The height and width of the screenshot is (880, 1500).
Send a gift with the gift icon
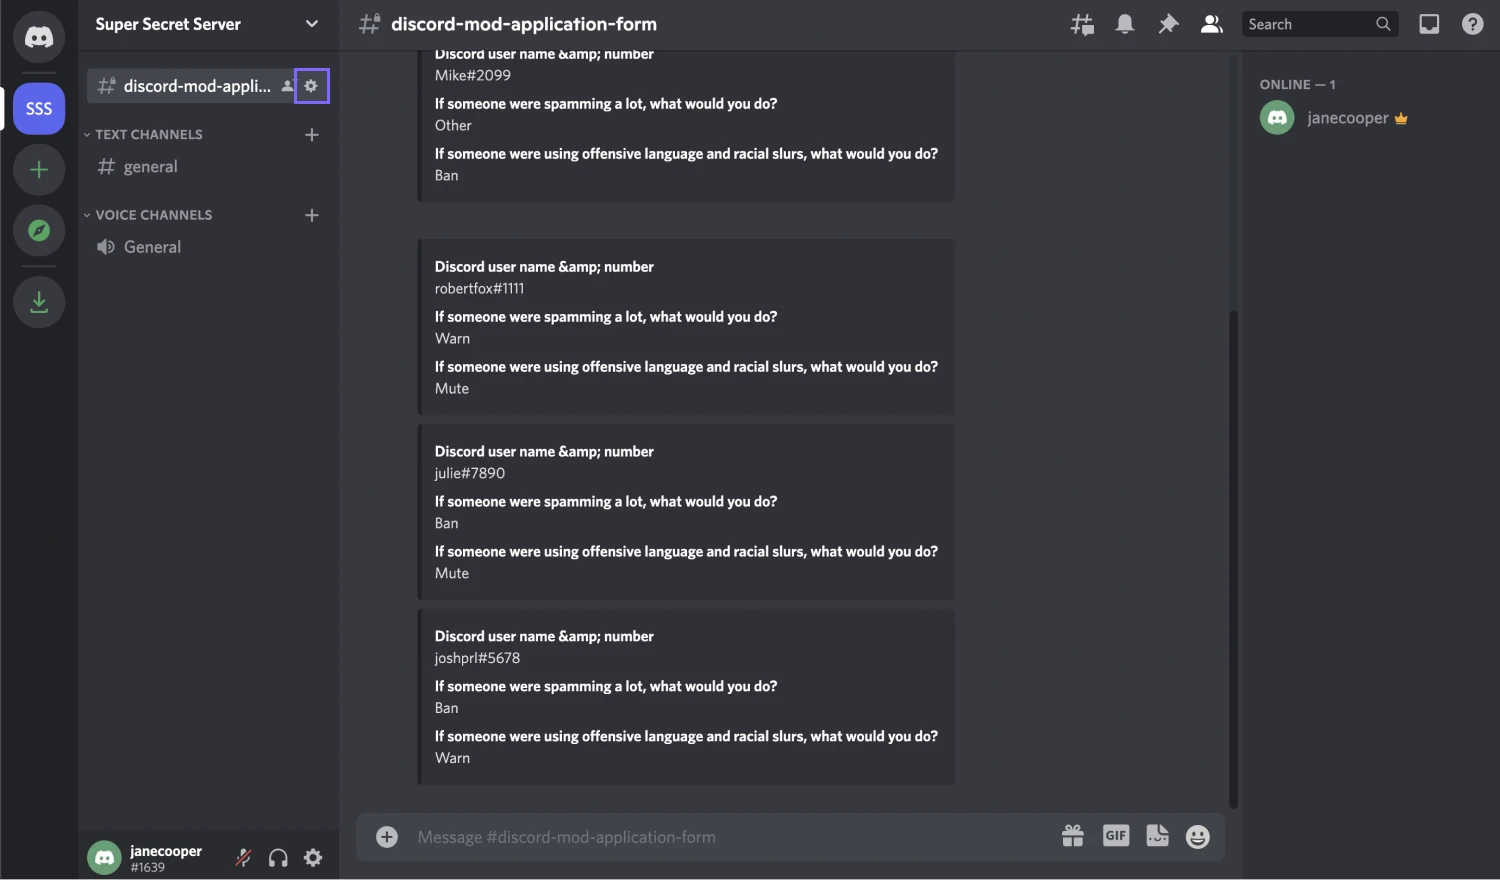tap(1072, 835)
